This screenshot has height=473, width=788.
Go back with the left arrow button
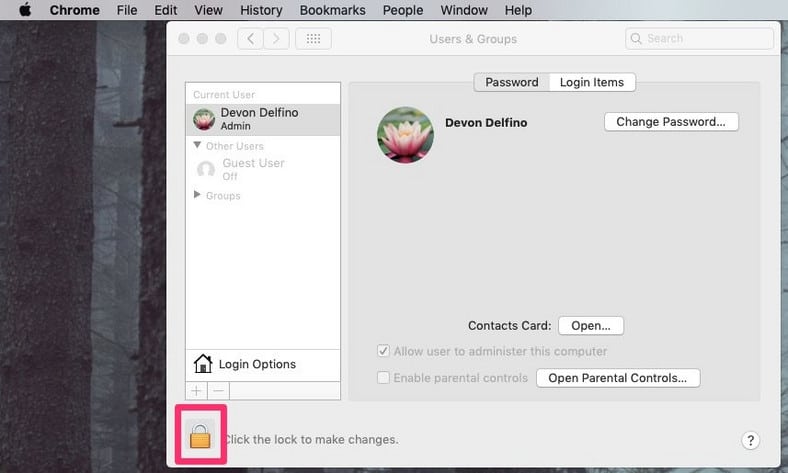250,39
